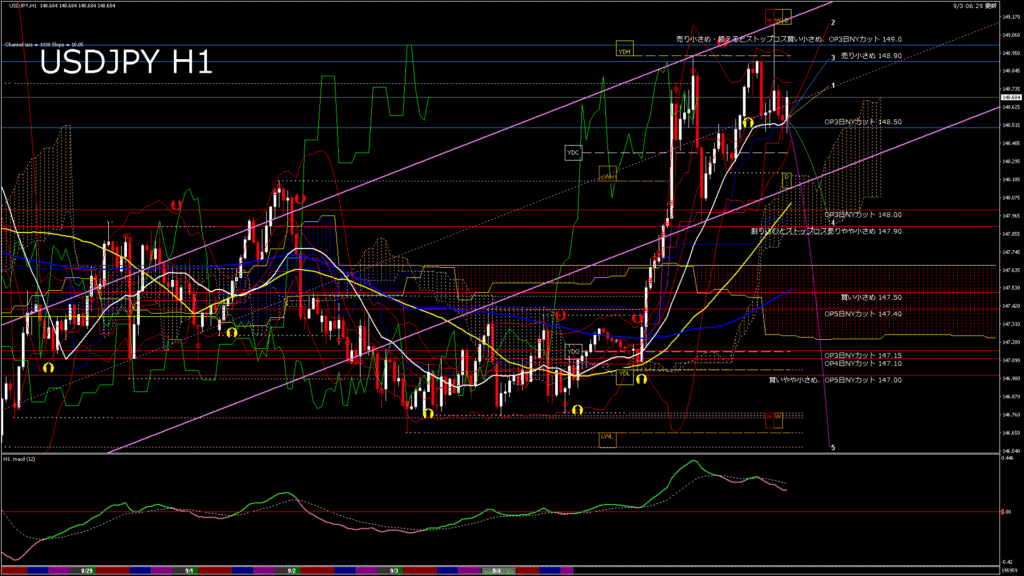
Task: Click the OP3日NYカット 148.50 label
Action: pos(863,122)
